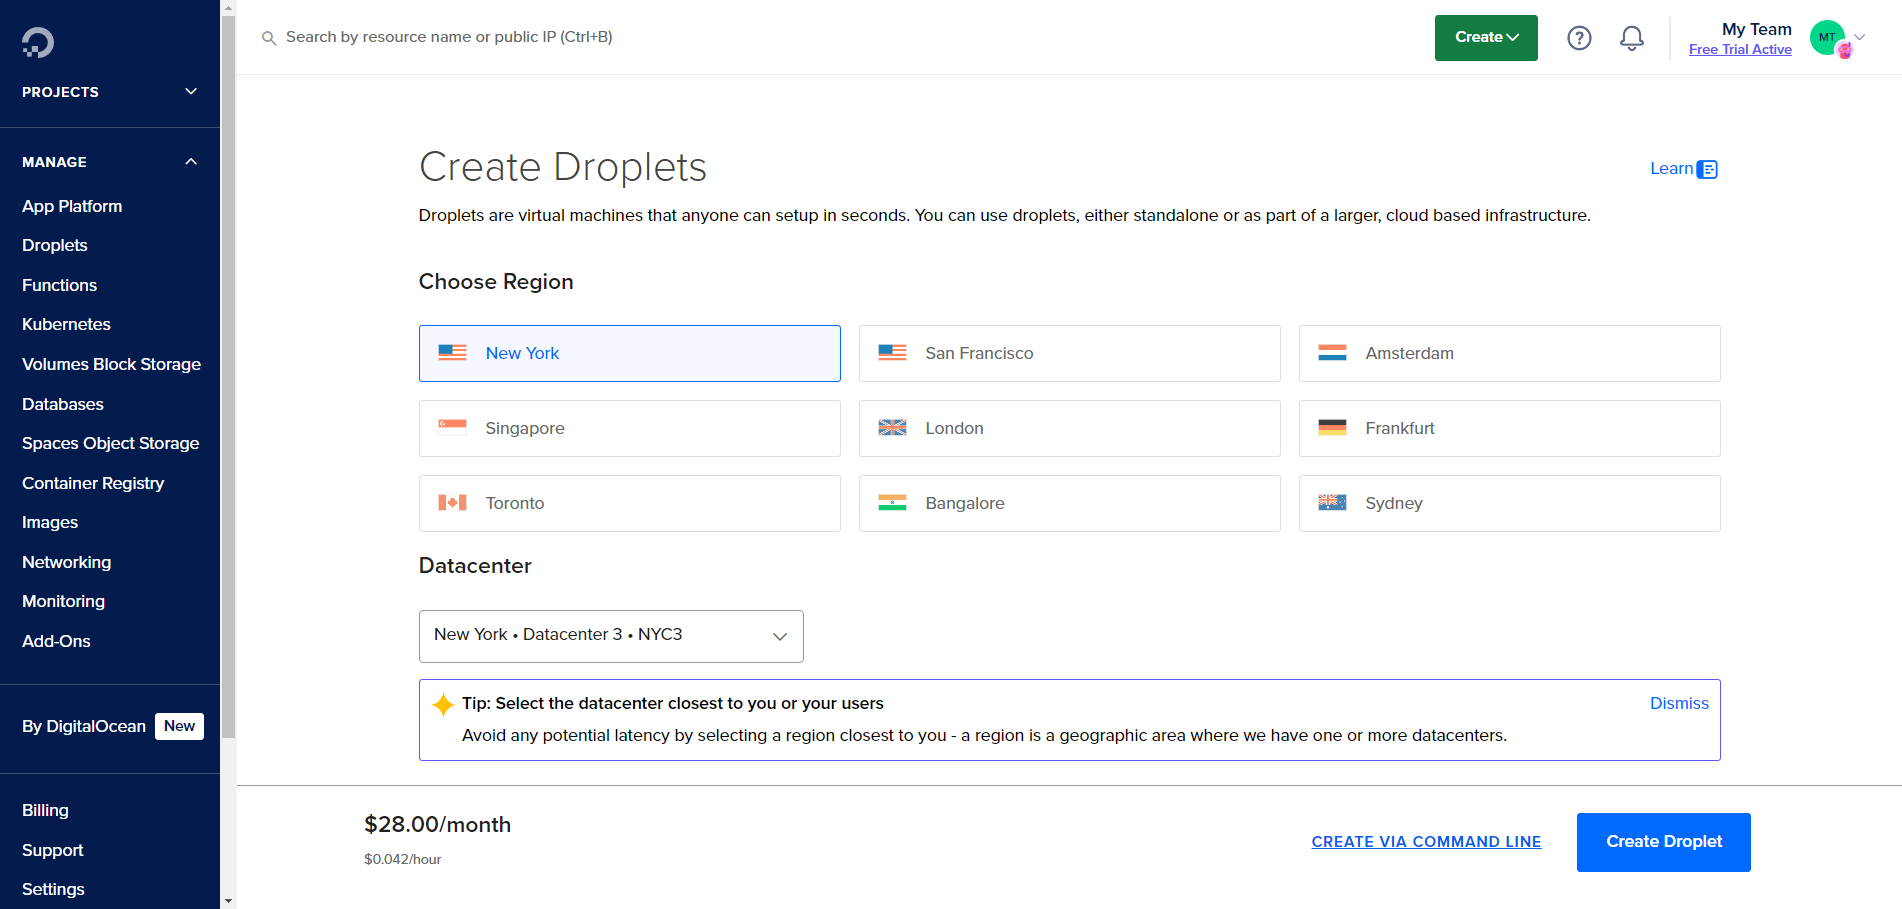This screenshot has width=1902, height=909.
Task: Select the London region
Action: (x=1070, y=428)
